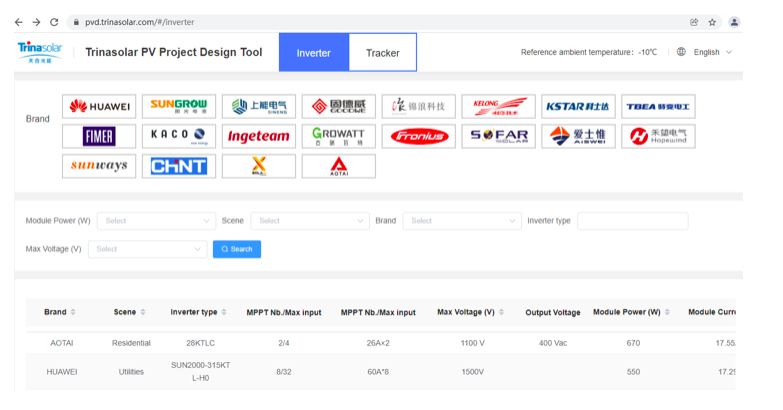Select the AOTAI brand logo
The height and width of the screenshot is (410, 783).
tap(339, 166)
